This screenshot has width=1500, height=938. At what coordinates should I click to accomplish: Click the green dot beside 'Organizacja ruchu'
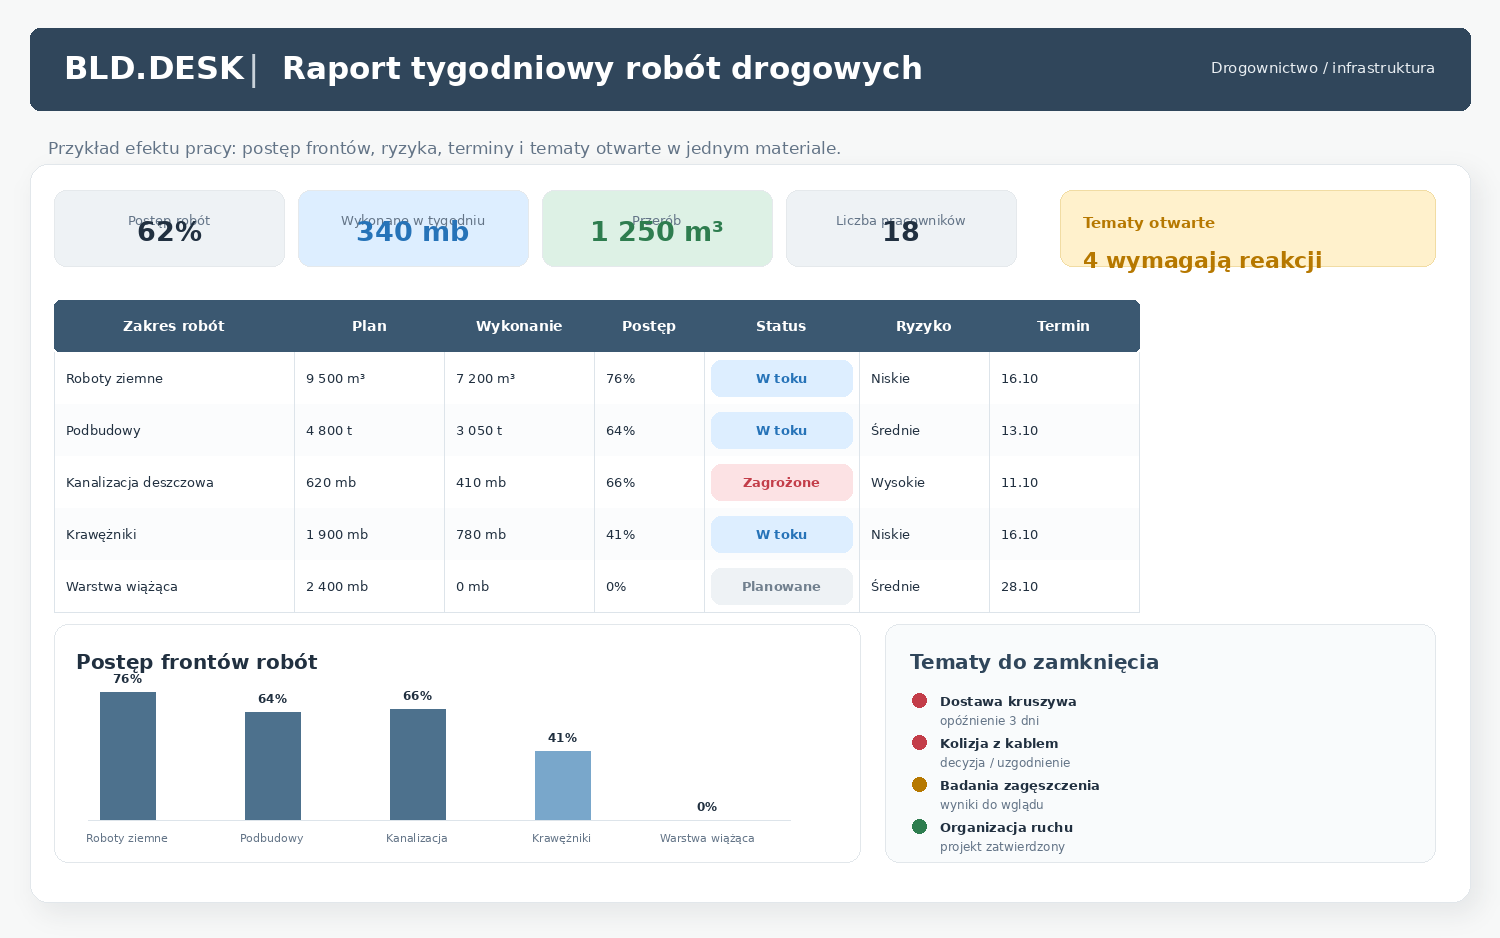point(920,827)
